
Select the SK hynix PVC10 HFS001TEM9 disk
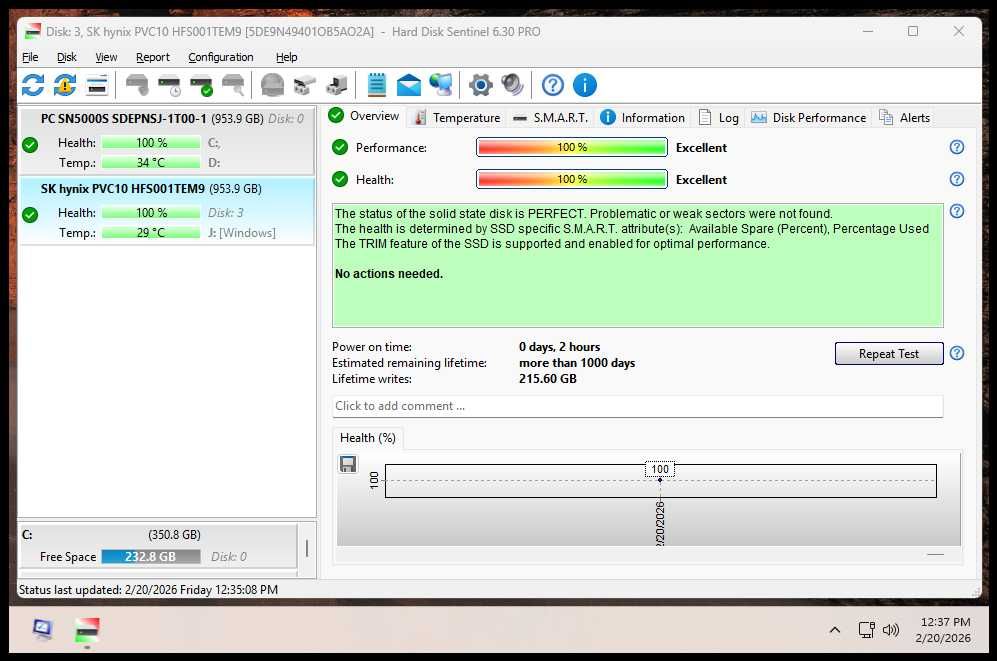167,211
